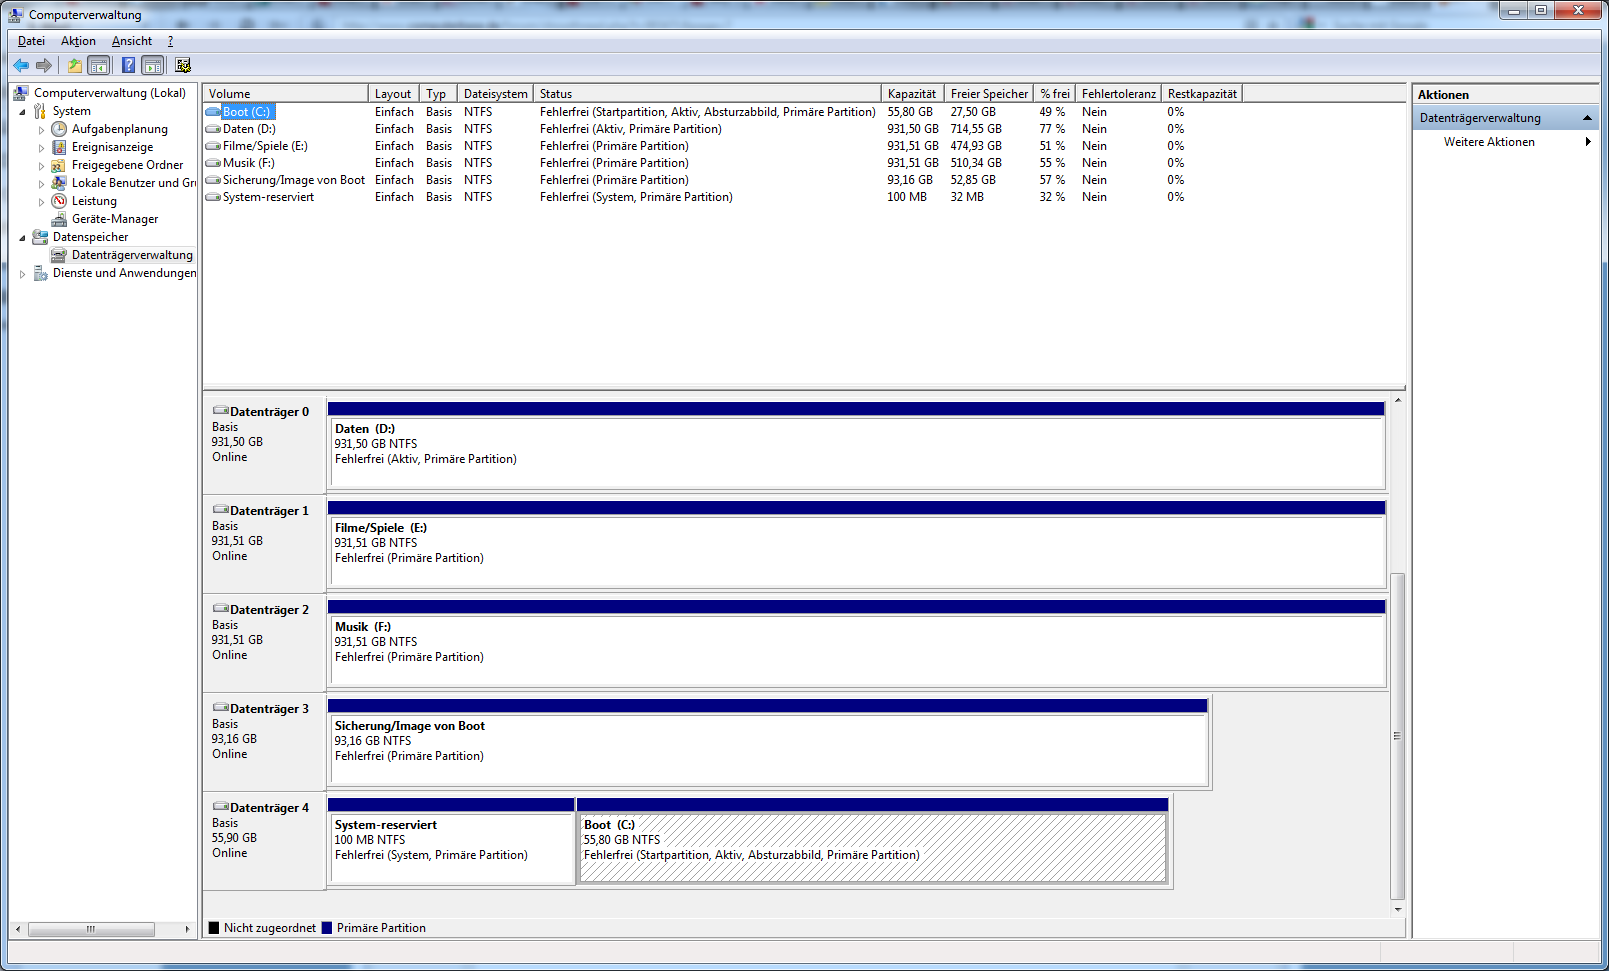Select the Datenträger 3 disk label
1609x971 pixels.
click(x=269, y=709)
